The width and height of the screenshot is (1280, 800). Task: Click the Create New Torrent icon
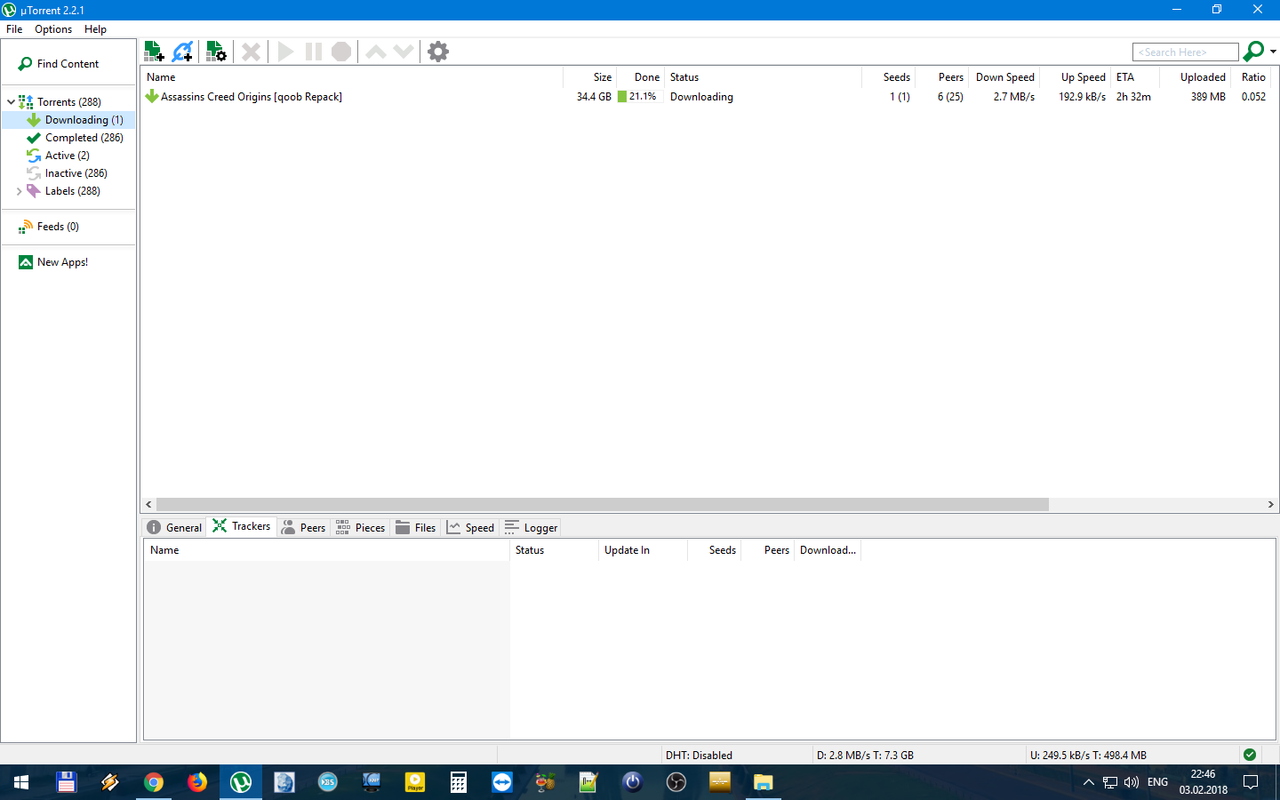click(215, 51)
